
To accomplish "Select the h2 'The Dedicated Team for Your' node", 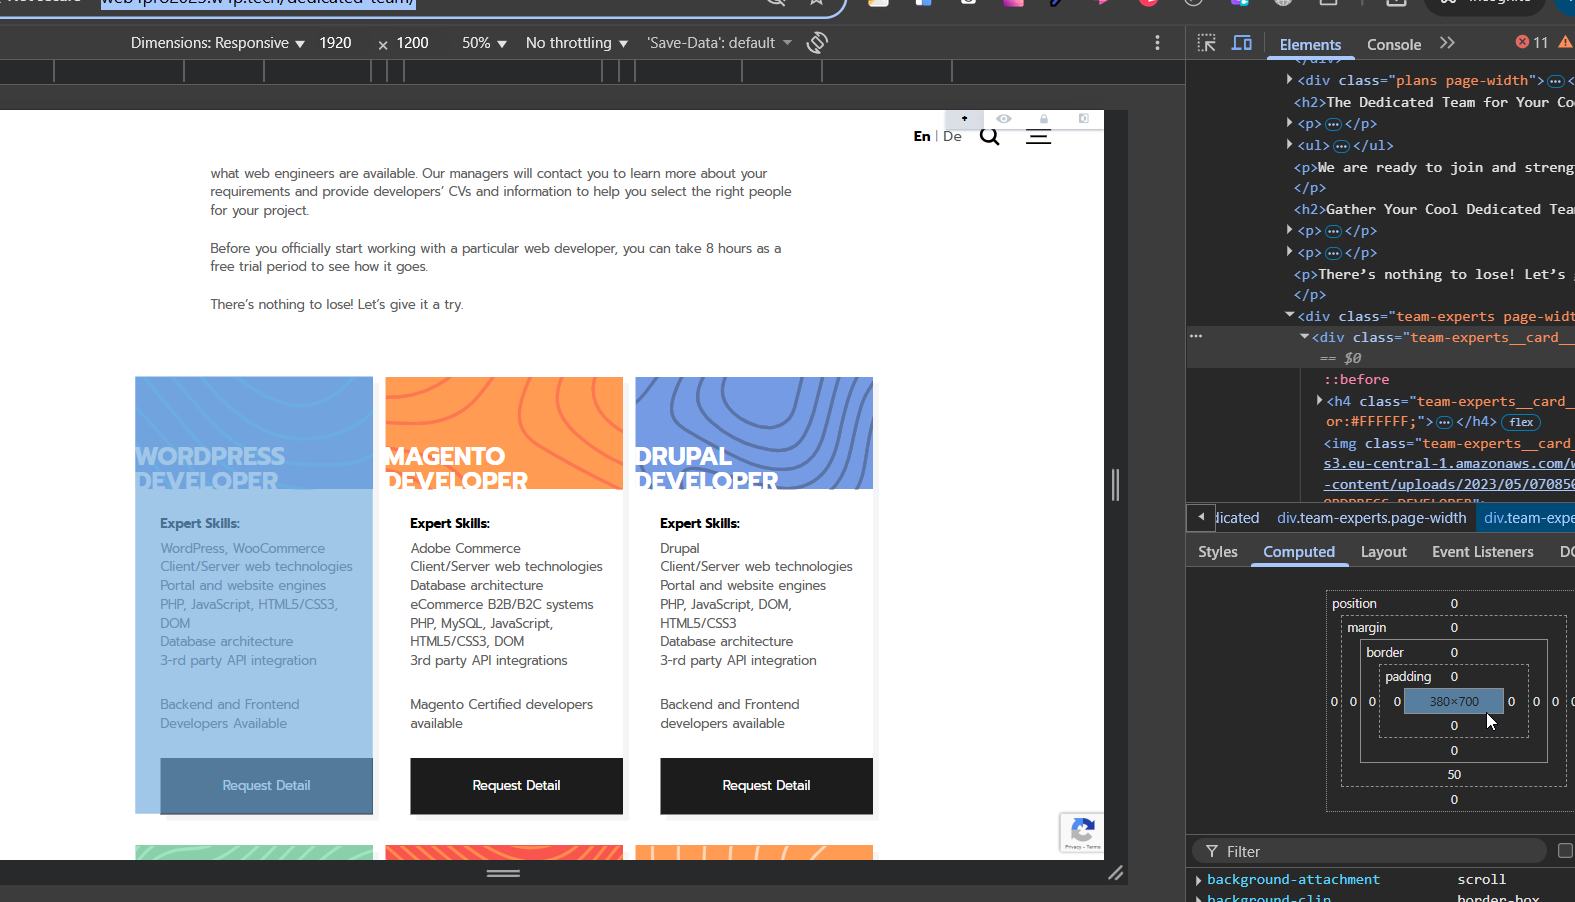I will [x=1434, y=102].
